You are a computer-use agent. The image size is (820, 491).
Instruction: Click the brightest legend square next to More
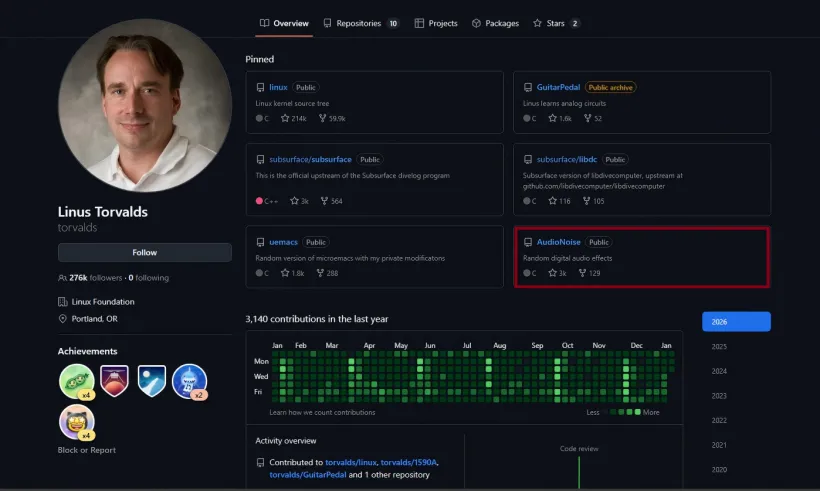pyautogui.click(x=637, y=412)
